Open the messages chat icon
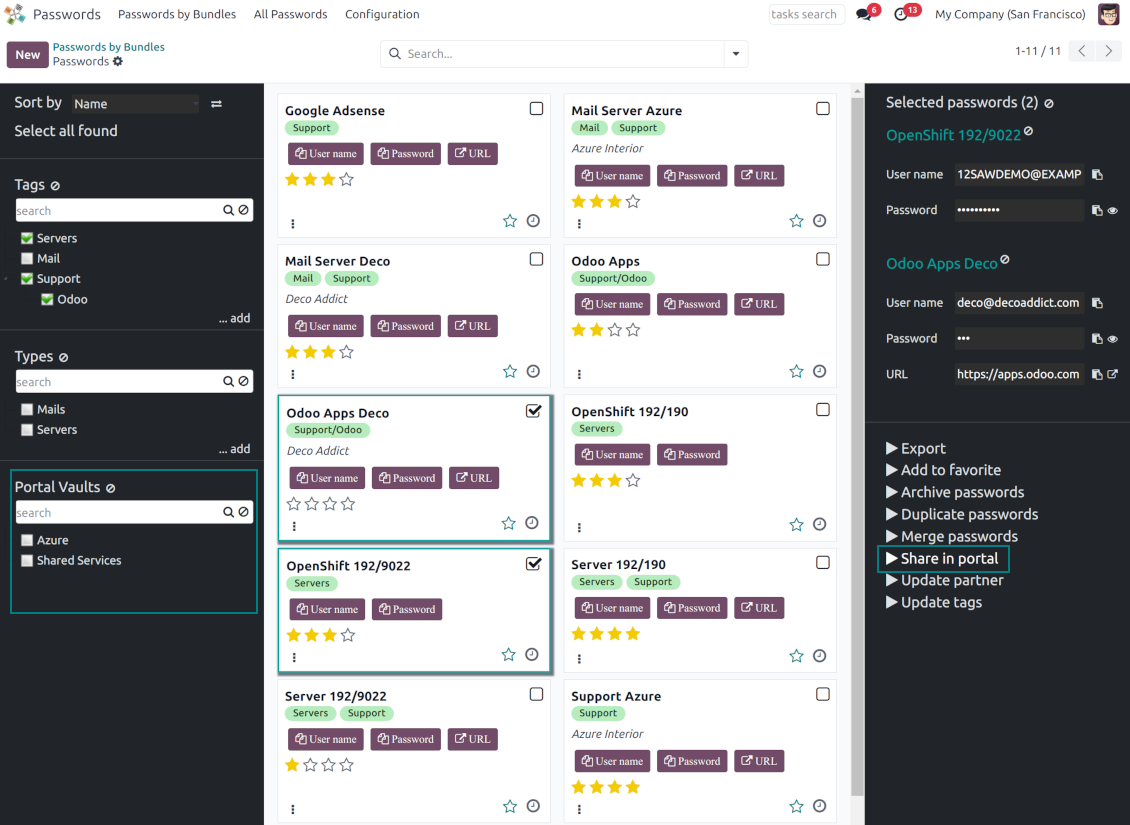Image resolution: width=1130 pixels, height=825 pixels. 864,15
